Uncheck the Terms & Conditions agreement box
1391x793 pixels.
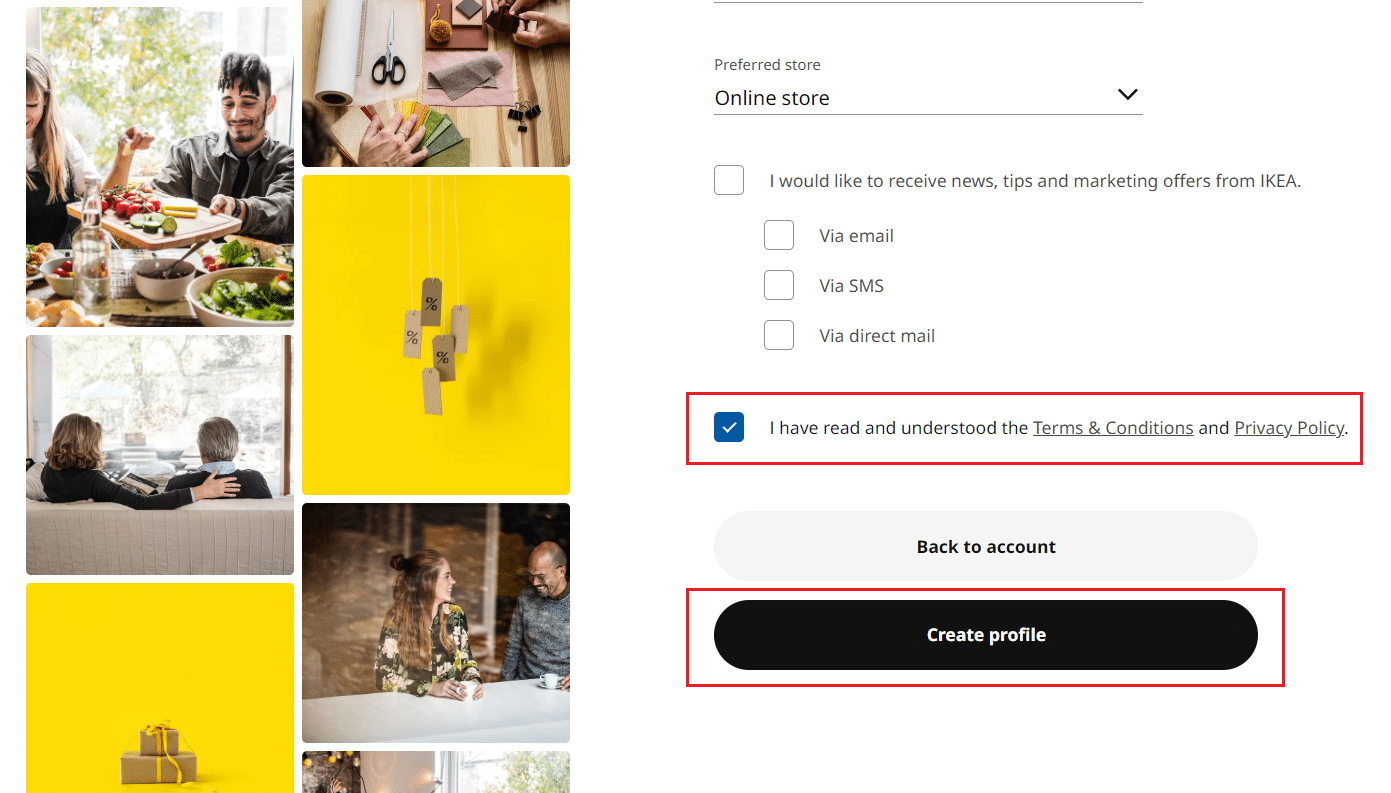729,427
